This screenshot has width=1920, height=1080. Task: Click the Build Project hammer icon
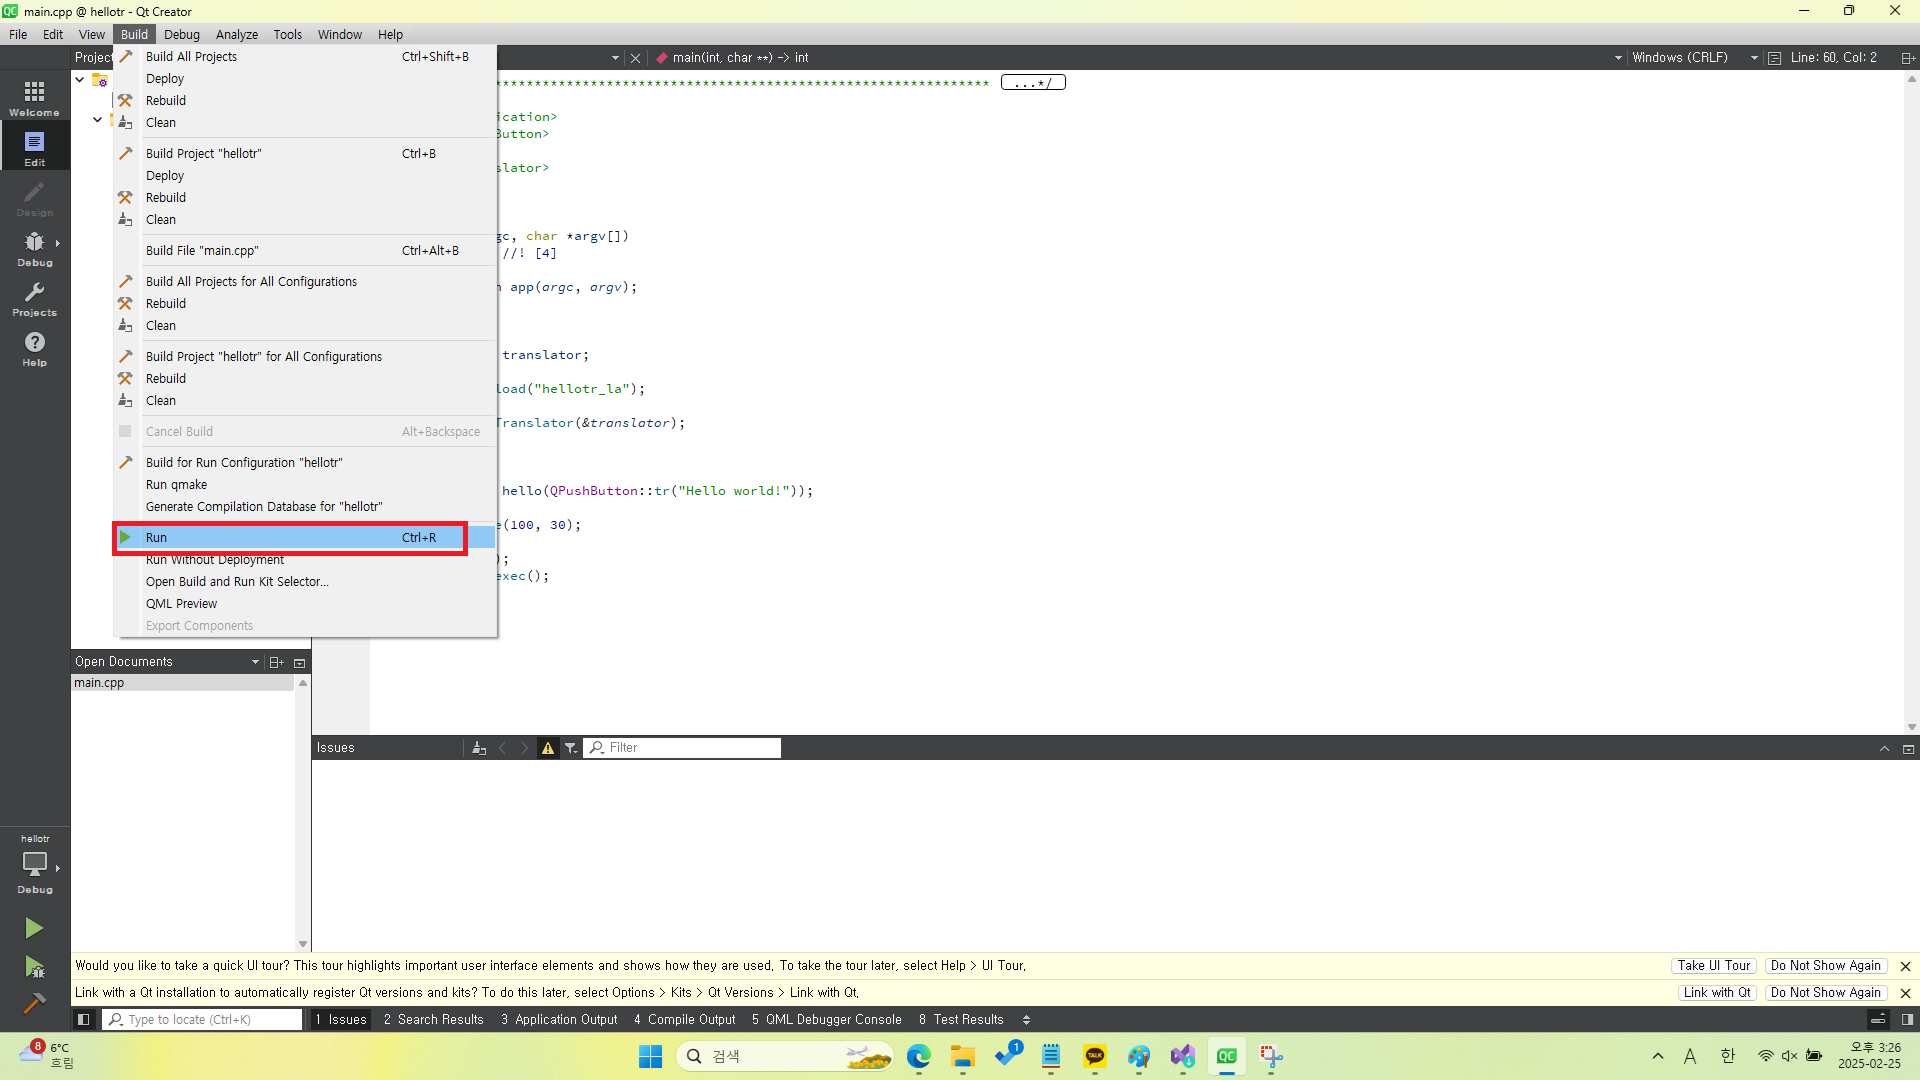tap(34, 1003)
